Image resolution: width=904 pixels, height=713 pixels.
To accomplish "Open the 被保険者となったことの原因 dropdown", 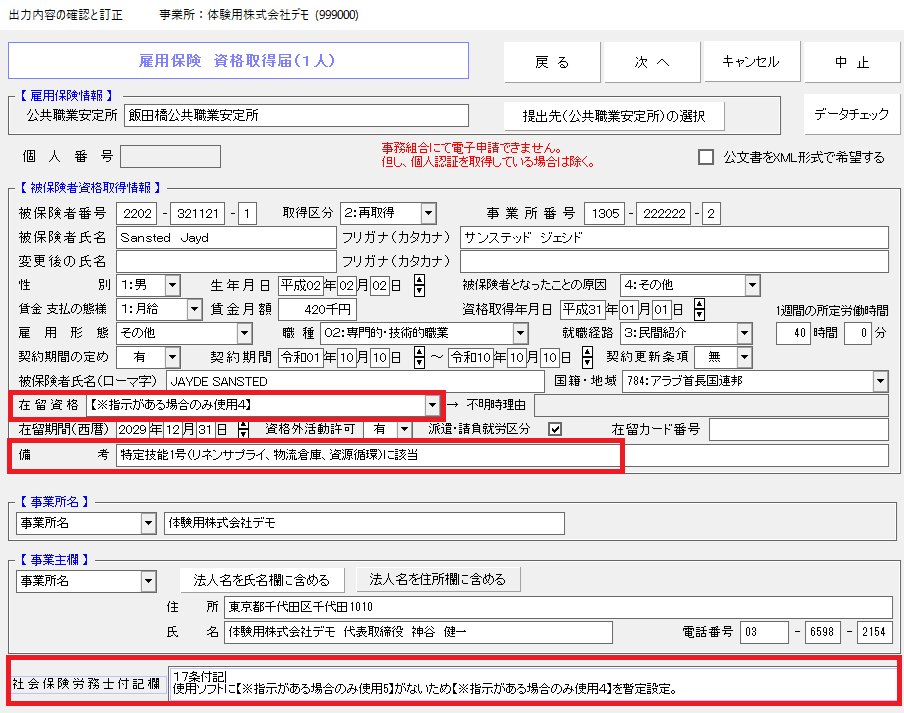I will [x=752, y=285].
